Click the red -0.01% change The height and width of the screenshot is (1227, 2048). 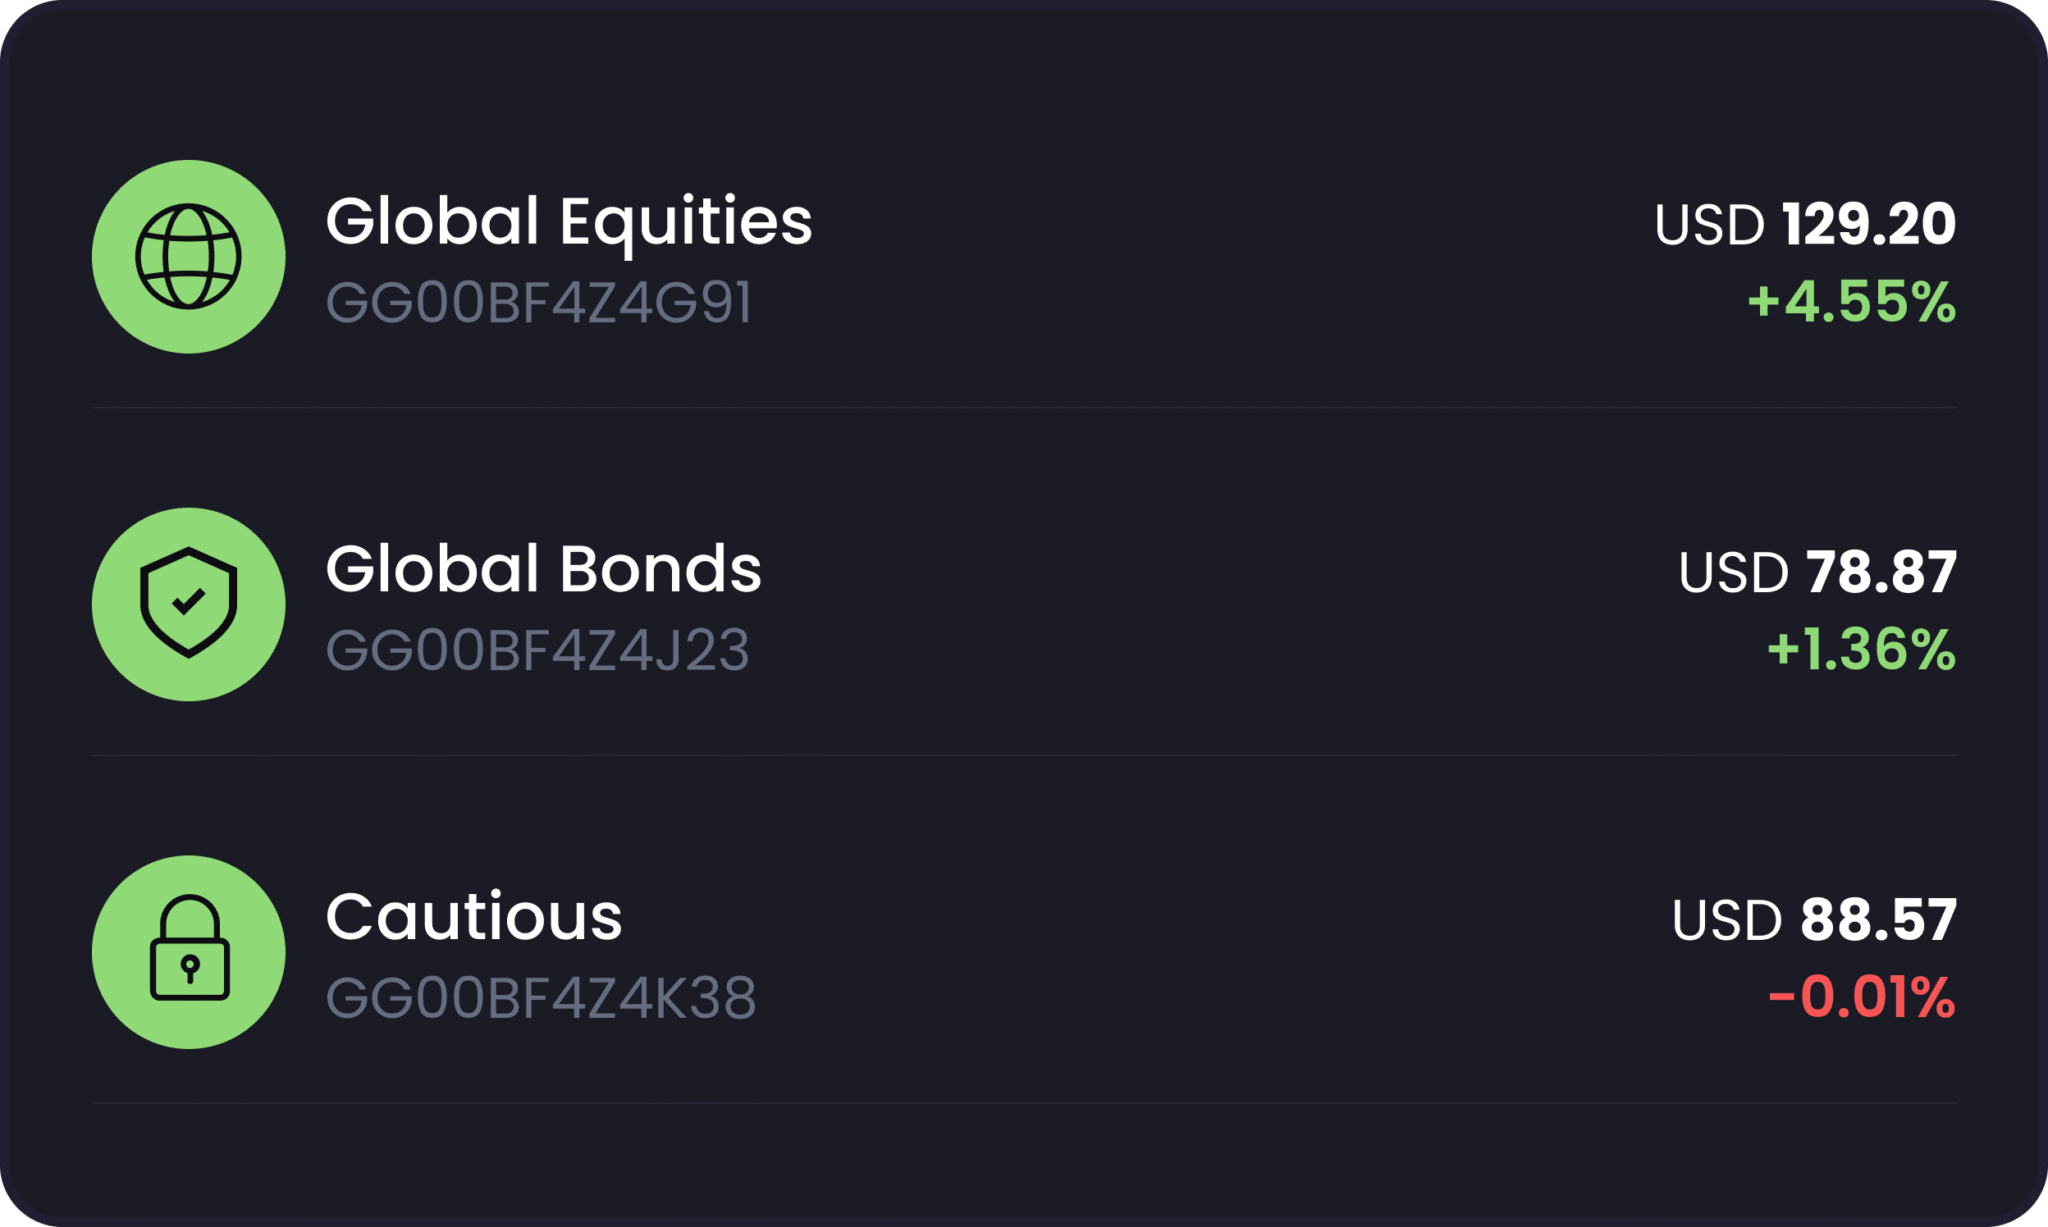pyautogui.click(x=1861, y=998)
